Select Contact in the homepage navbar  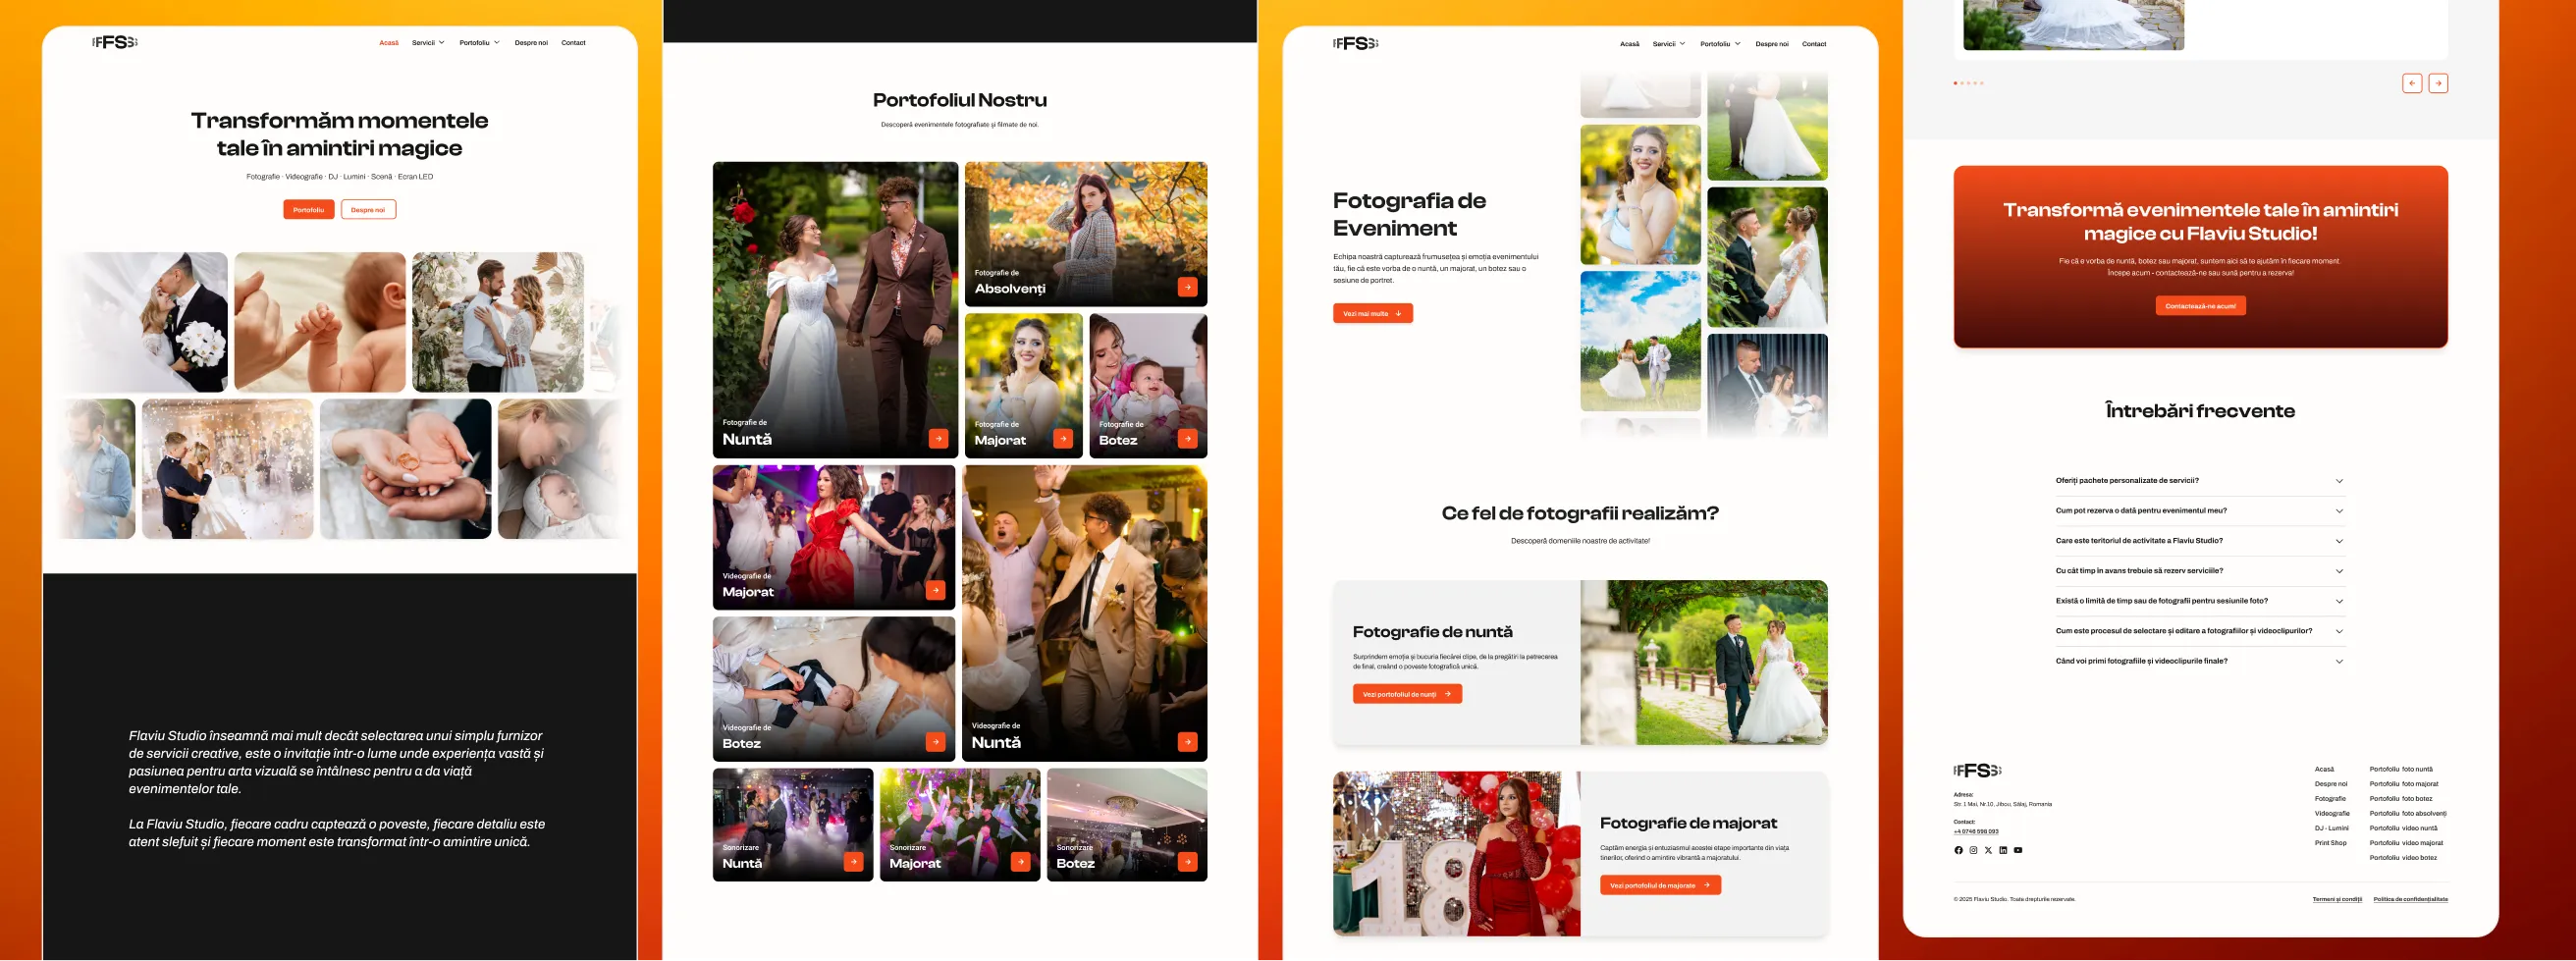[x=573, y=43]
